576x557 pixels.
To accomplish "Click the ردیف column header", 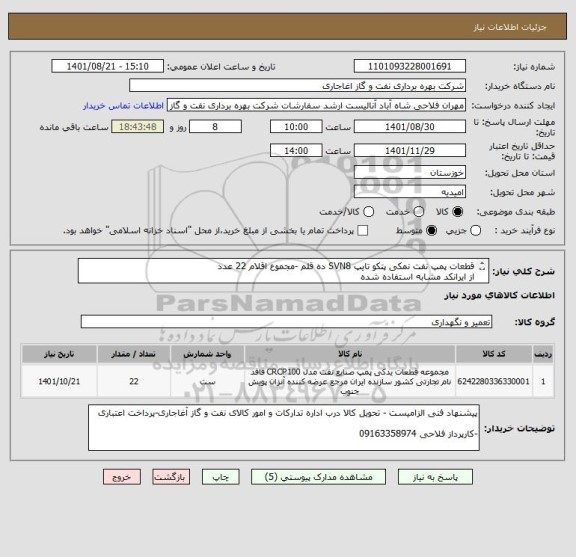I will (543, 354).
